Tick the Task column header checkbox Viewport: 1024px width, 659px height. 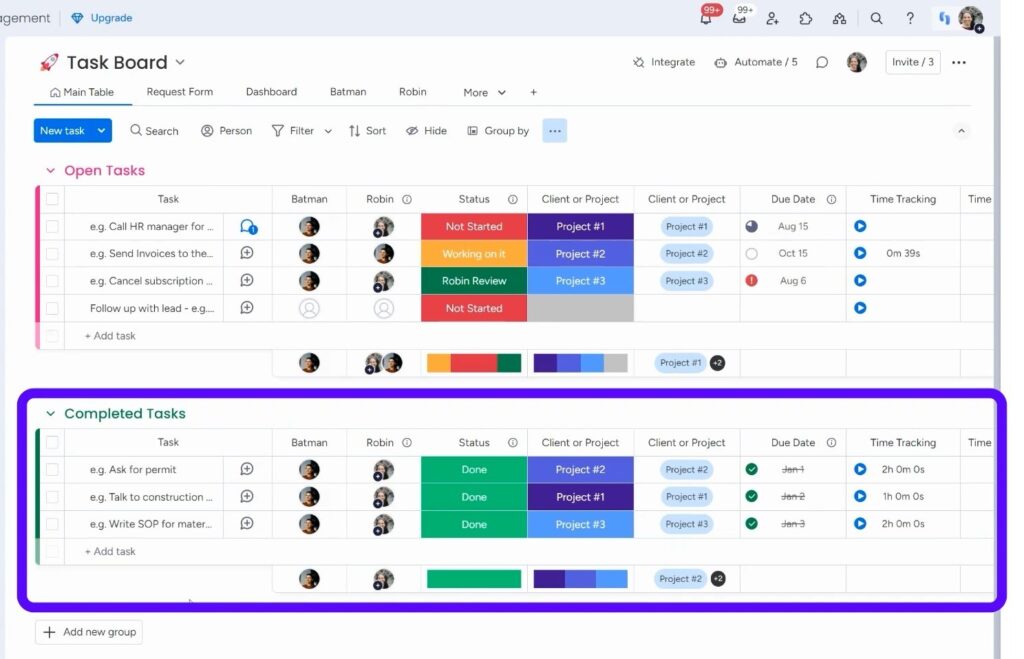point(52,199)
